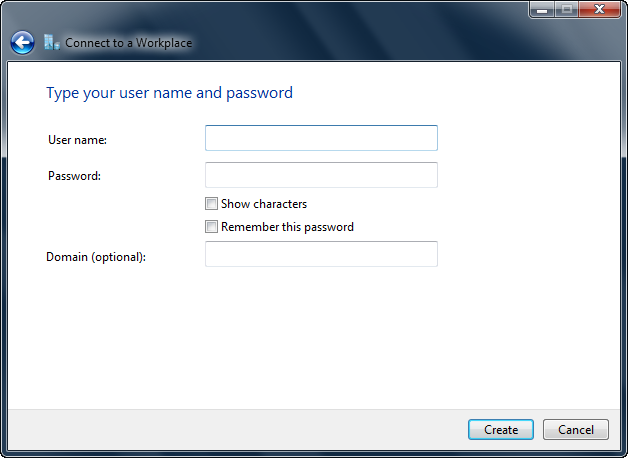Screen dimensions: 628x458
Task: Maximize the wizard window
Action: 566,10
